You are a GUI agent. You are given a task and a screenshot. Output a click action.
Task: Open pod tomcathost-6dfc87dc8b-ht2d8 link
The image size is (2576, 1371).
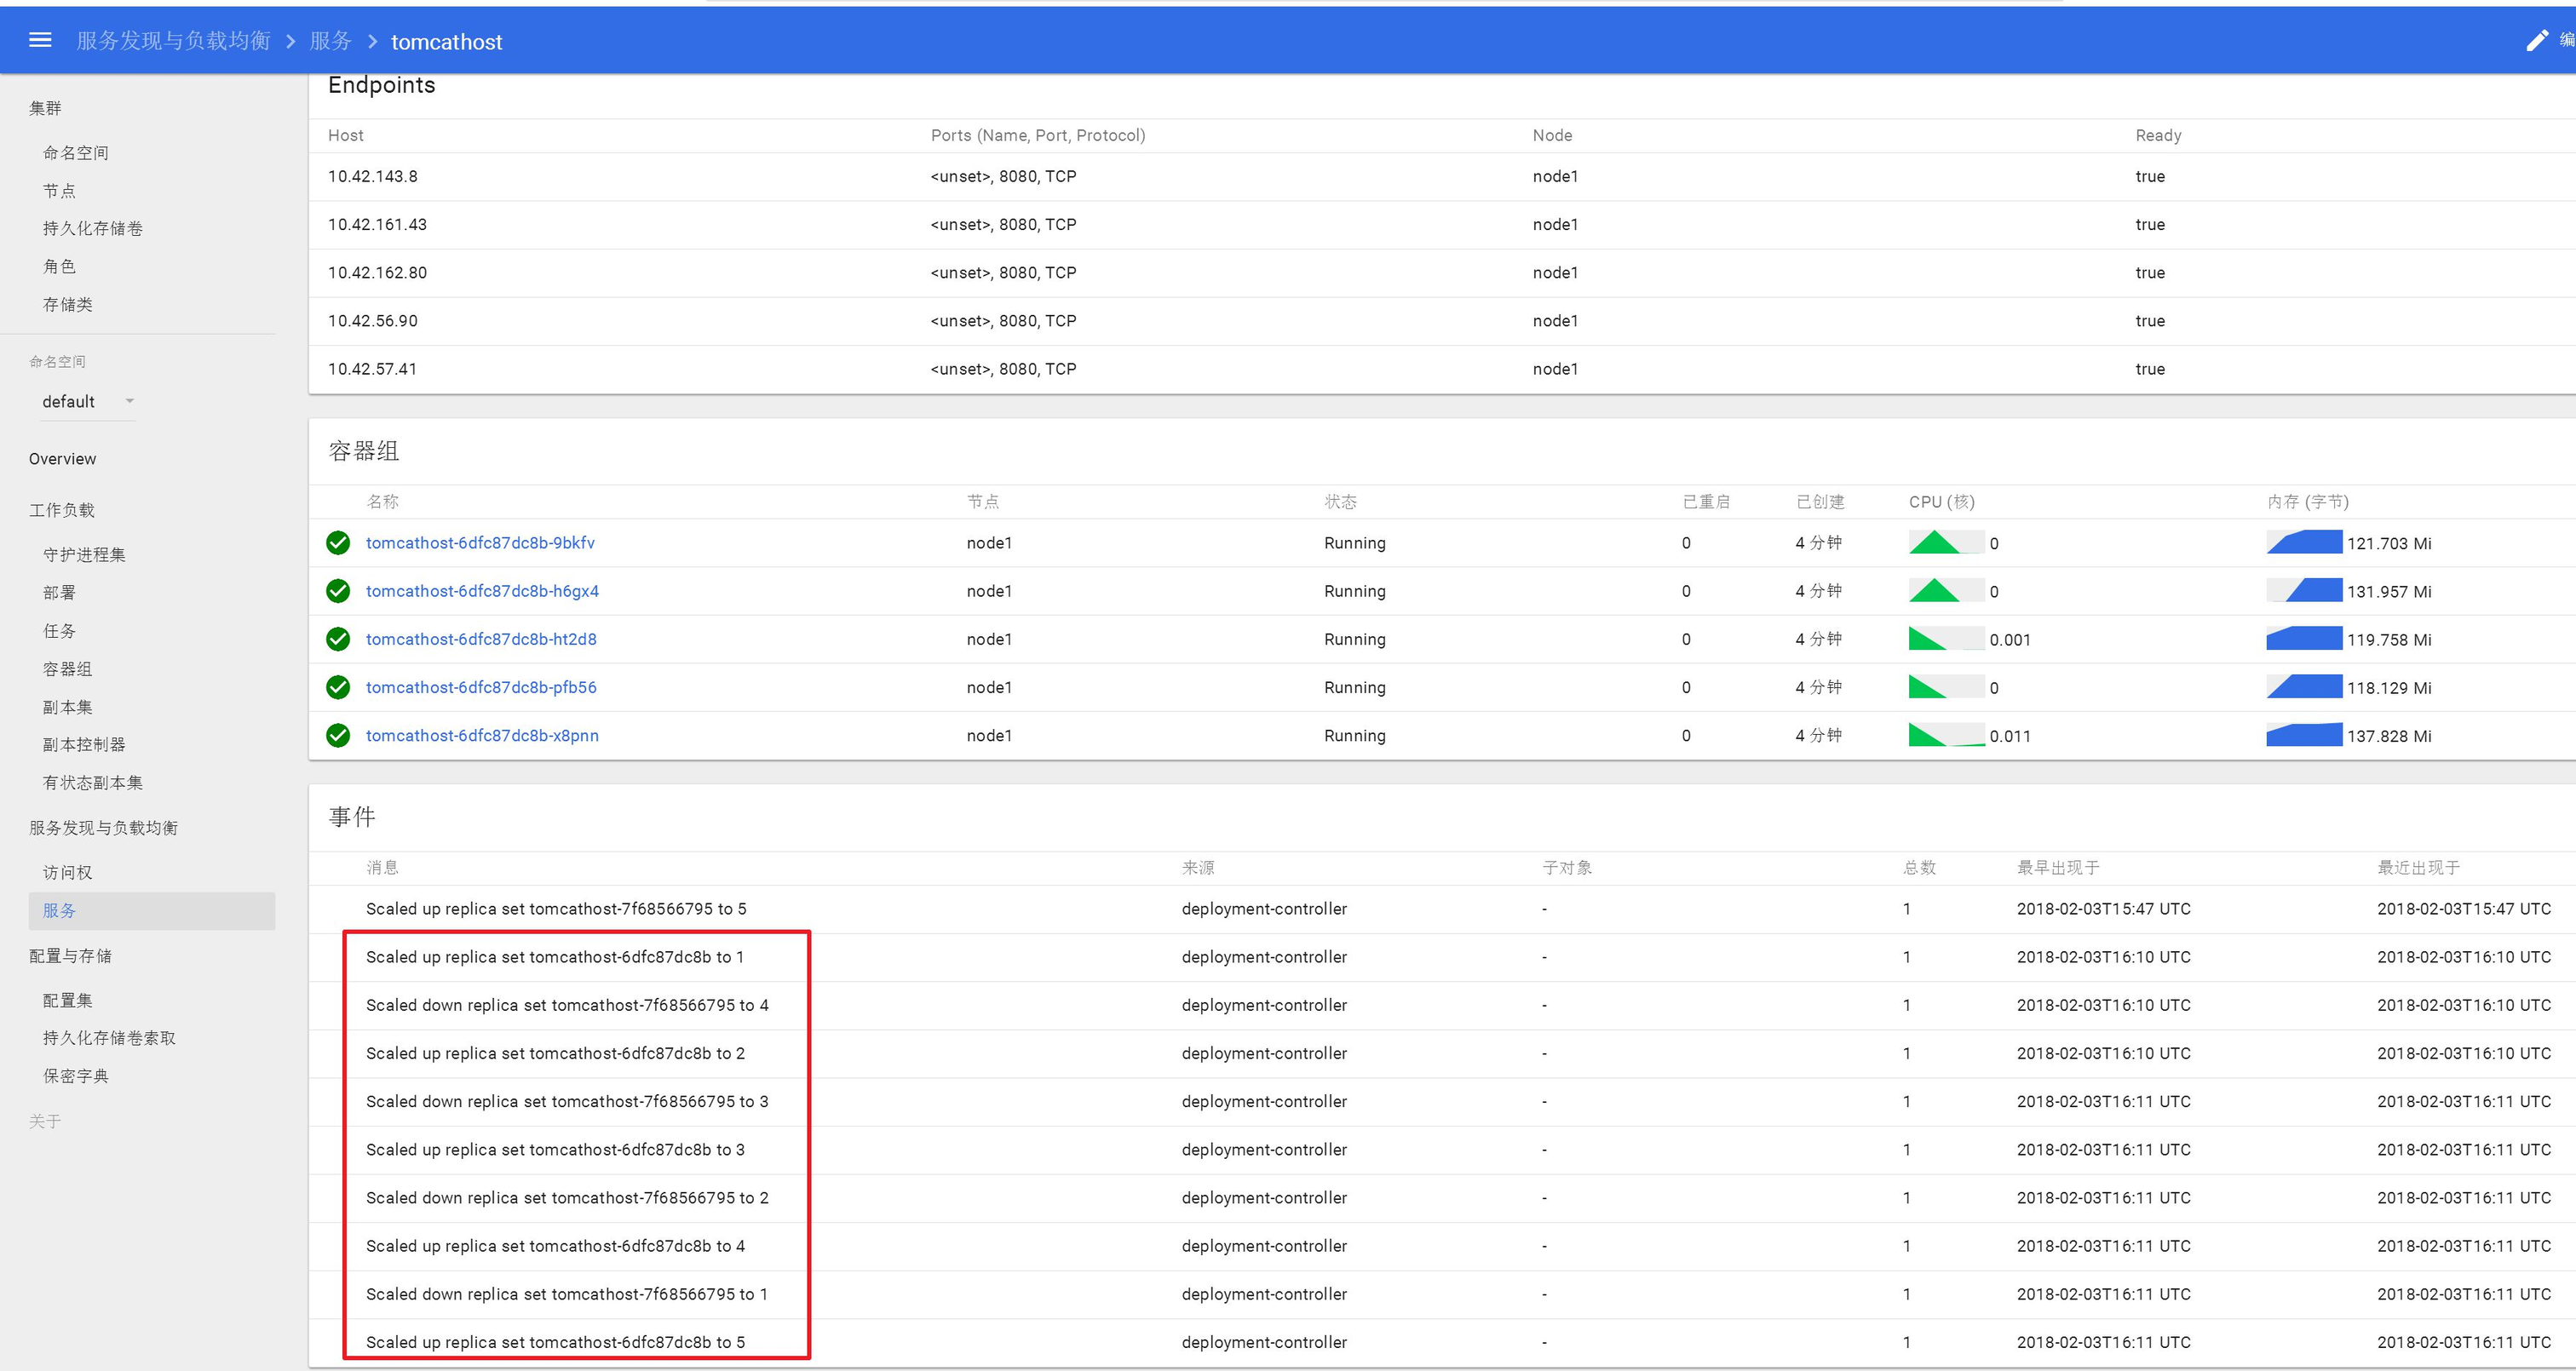pyautogui.click(x=481, y=639)
